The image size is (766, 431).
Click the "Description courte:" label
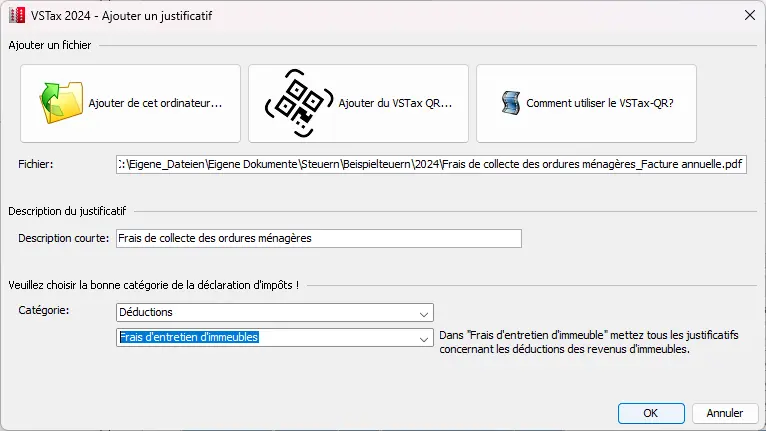pos(64,238)
